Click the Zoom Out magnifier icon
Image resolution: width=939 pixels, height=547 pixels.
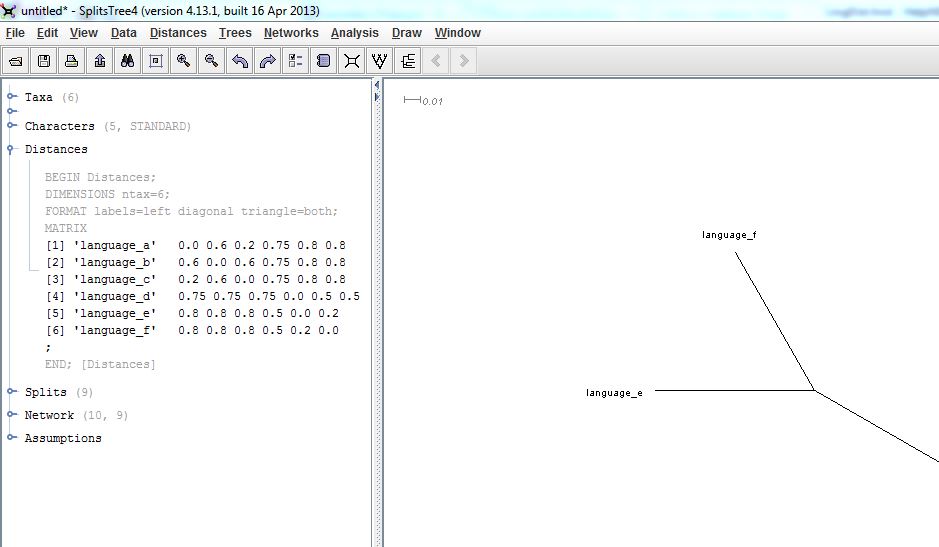211,61
